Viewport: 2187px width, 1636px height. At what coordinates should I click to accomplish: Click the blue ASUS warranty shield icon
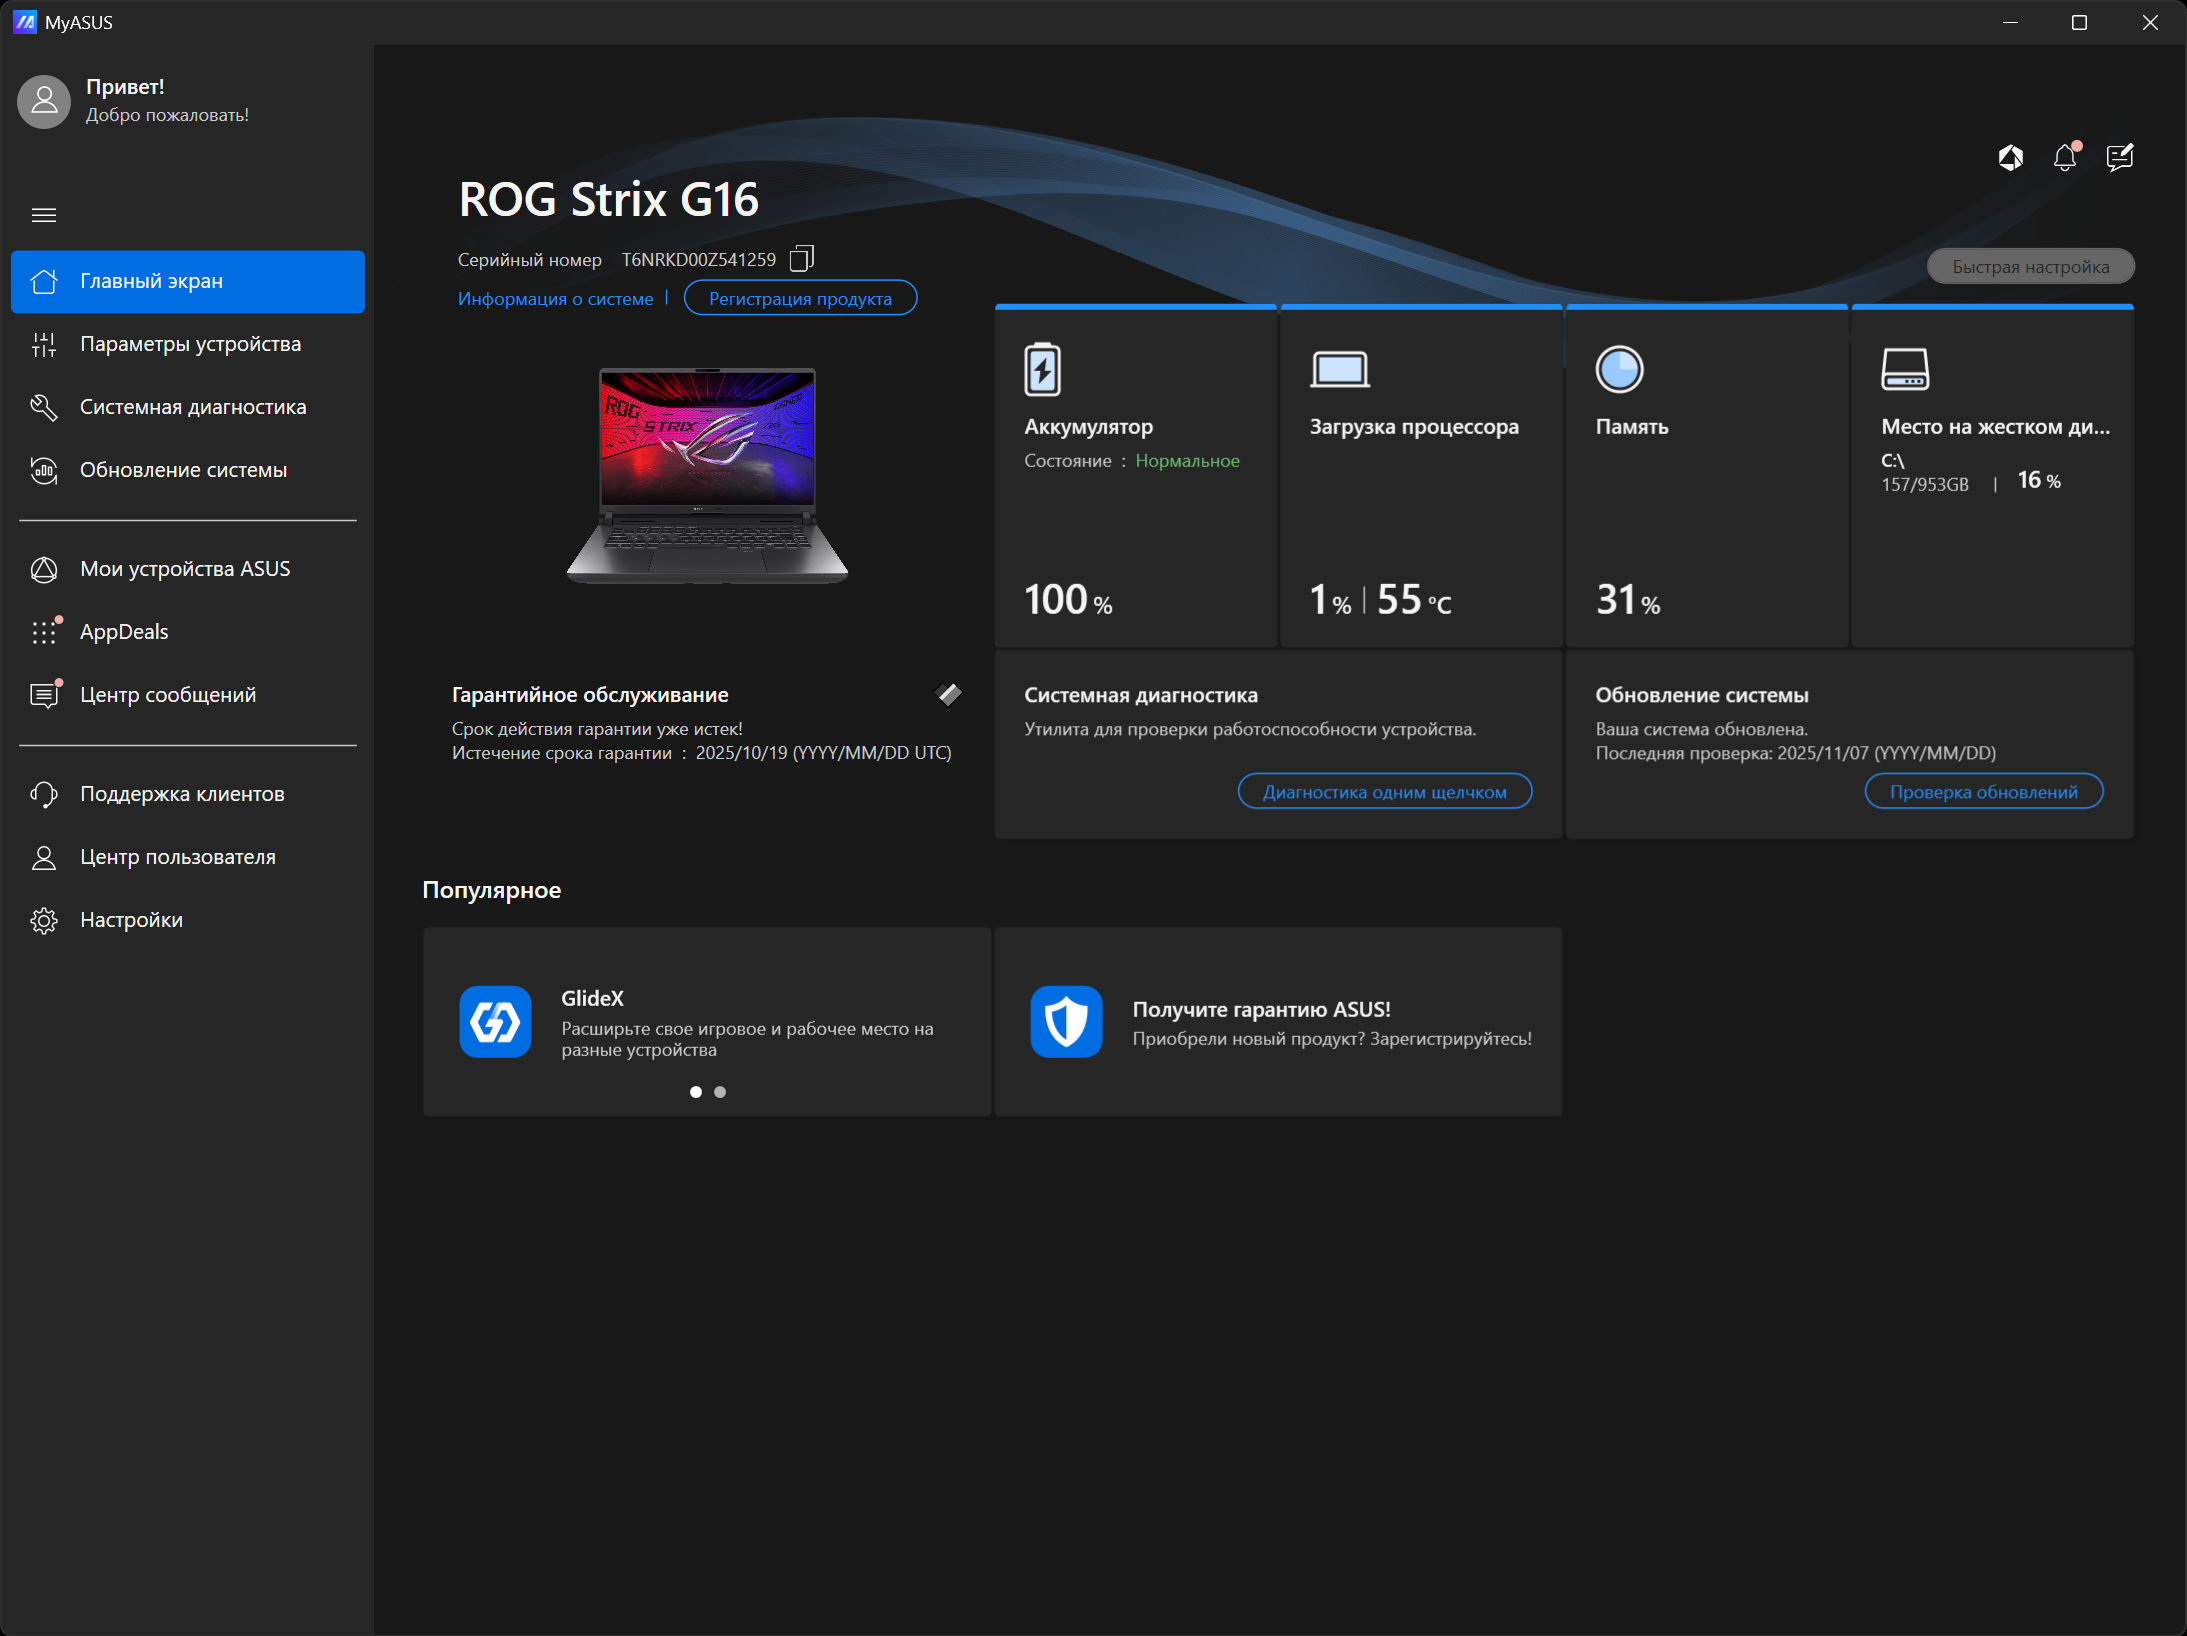pos(1066,1021)
